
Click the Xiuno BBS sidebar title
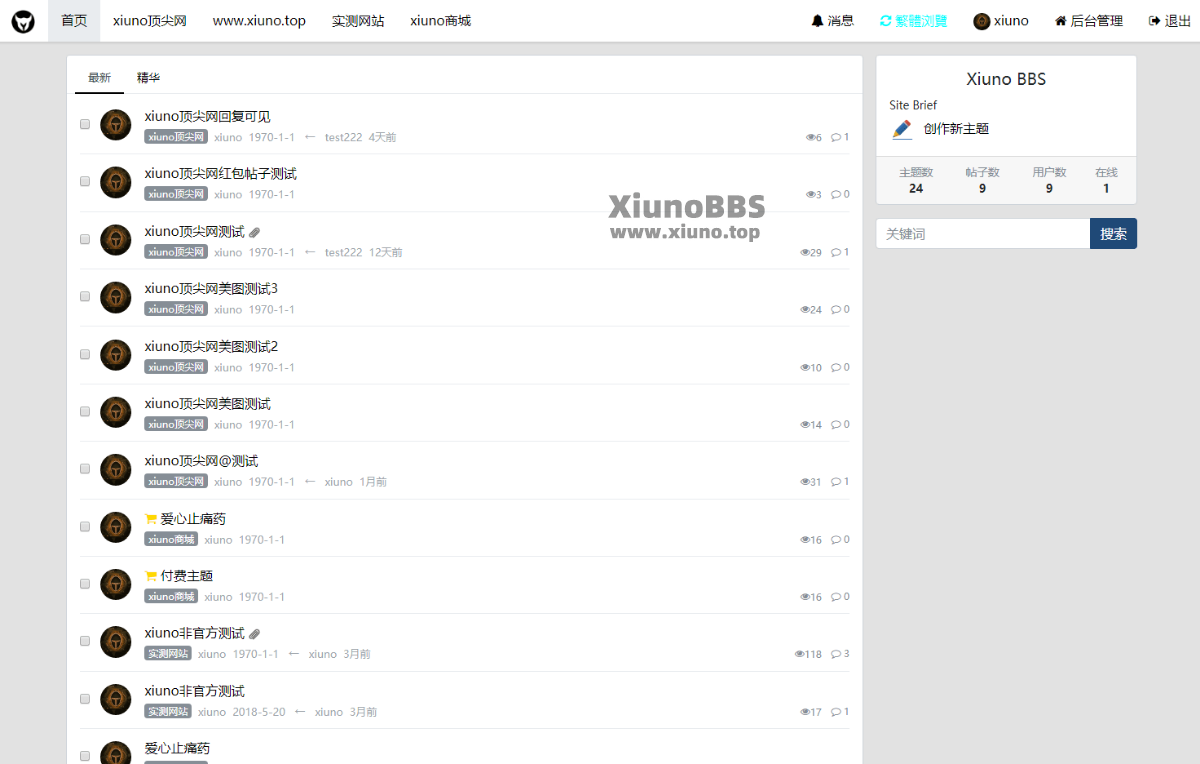click(1006, 80)
